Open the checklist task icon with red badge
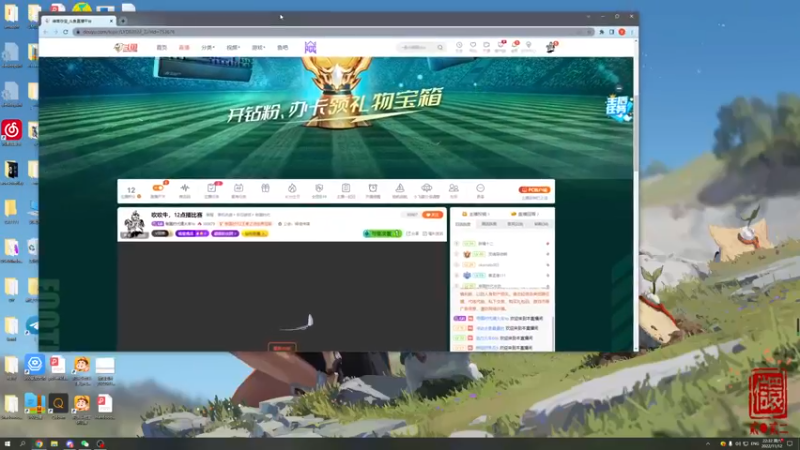The image size is (800, 450). (212, 190)
